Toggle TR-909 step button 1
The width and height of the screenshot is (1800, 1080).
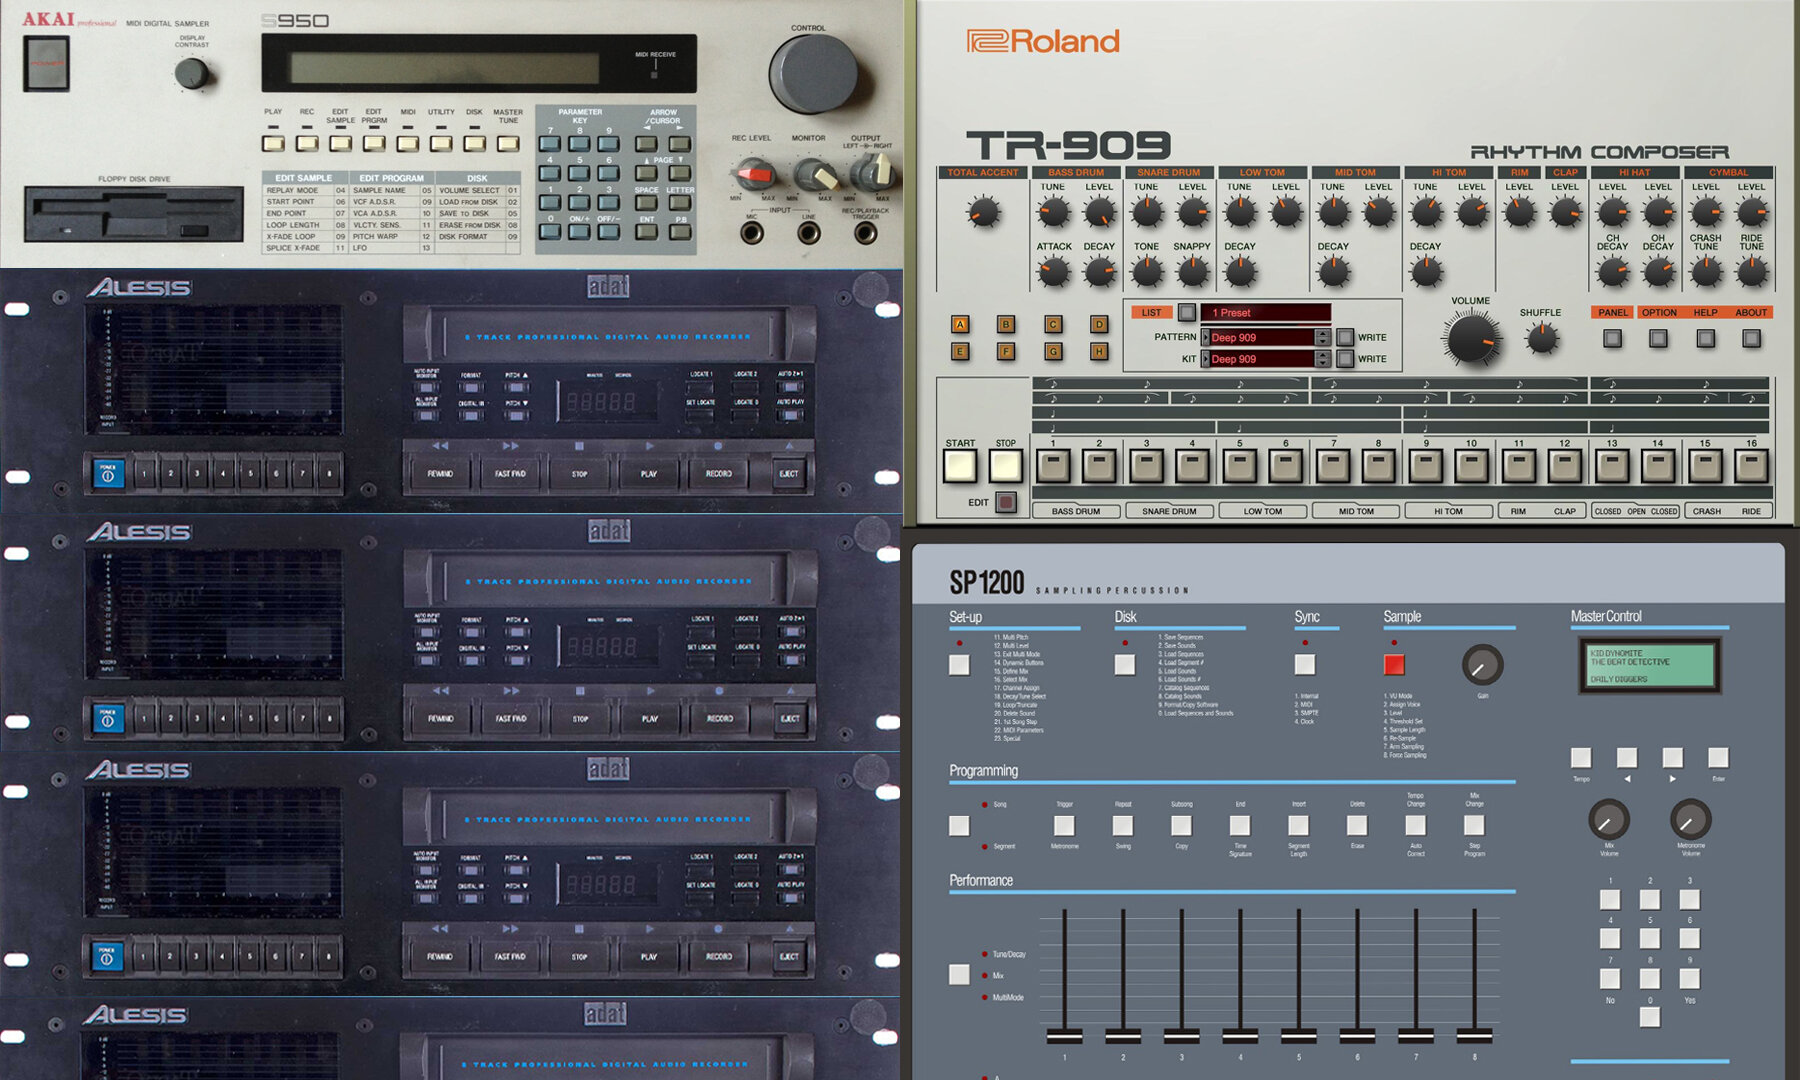point(1053,466)
